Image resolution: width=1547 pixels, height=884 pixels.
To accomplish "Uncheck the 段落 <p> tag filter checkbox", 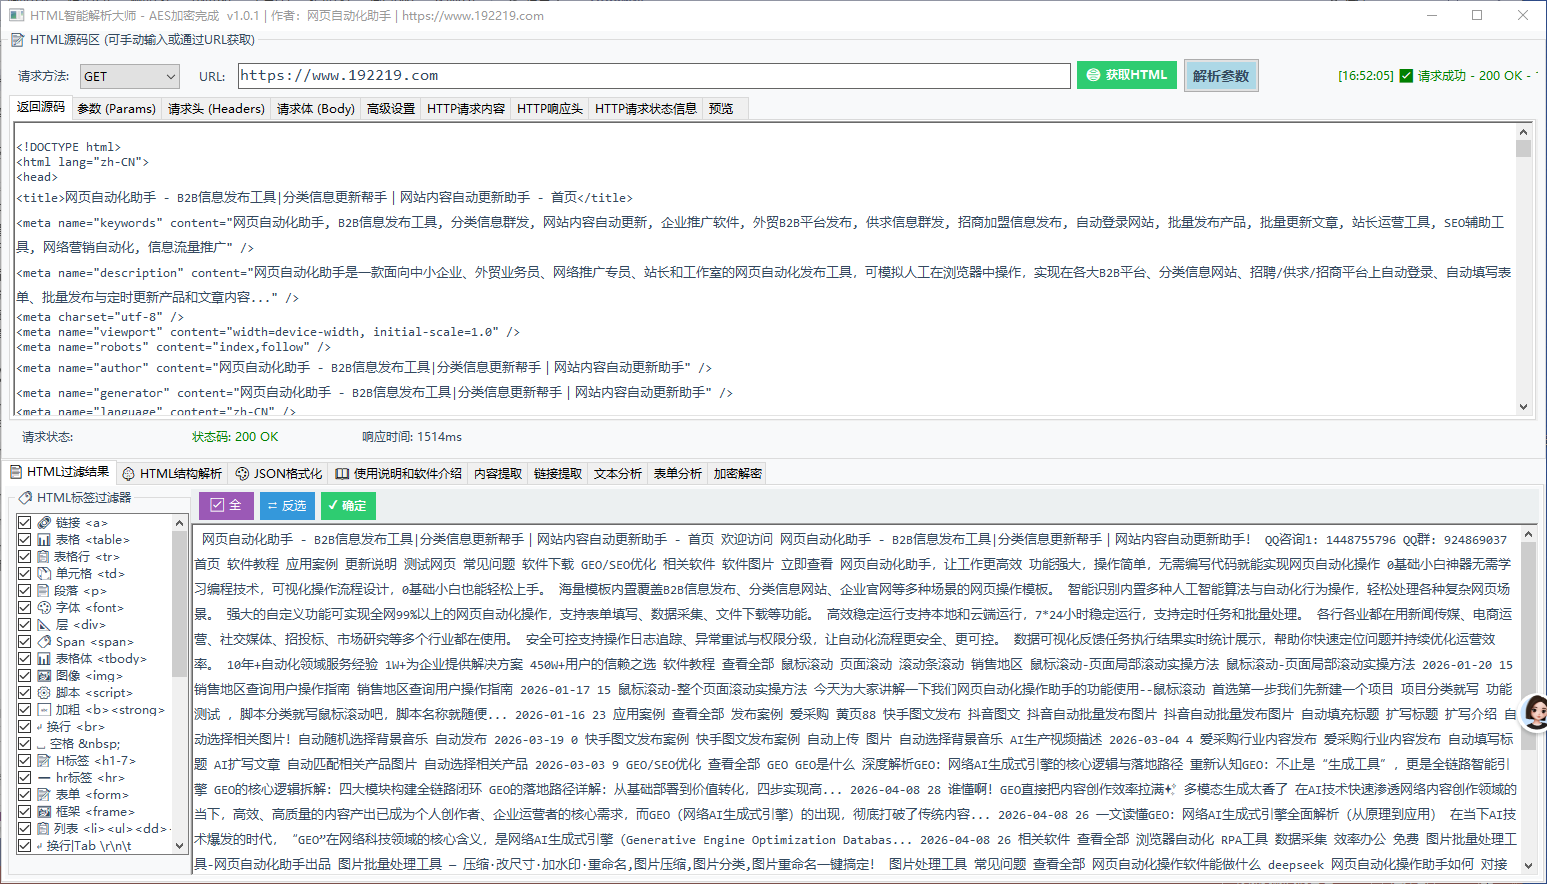I will click(x=24, y=590).
